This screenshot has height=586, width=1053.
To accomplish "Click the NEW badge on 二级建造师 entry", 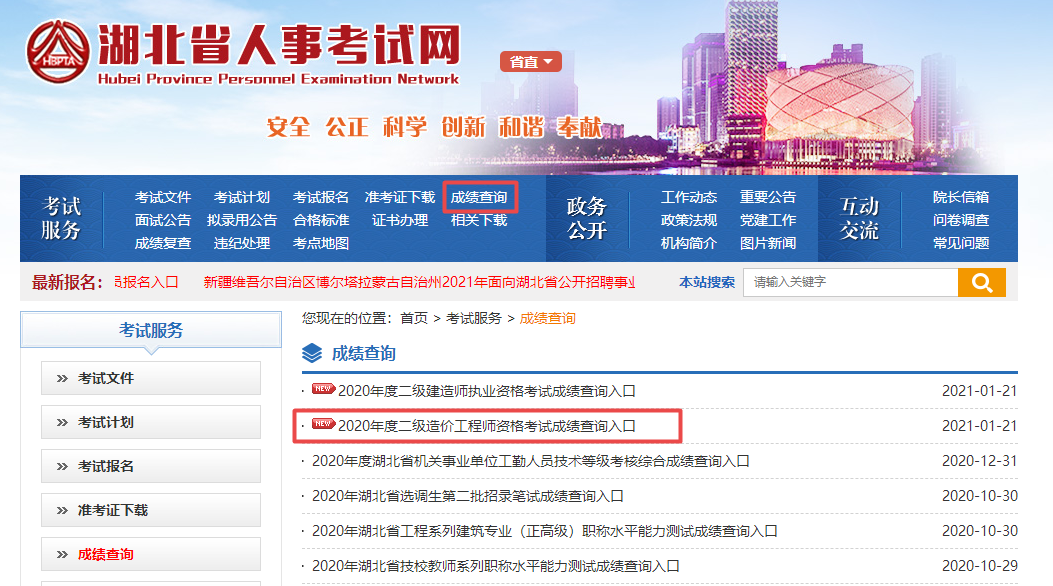I will click(x=323, y=389).
